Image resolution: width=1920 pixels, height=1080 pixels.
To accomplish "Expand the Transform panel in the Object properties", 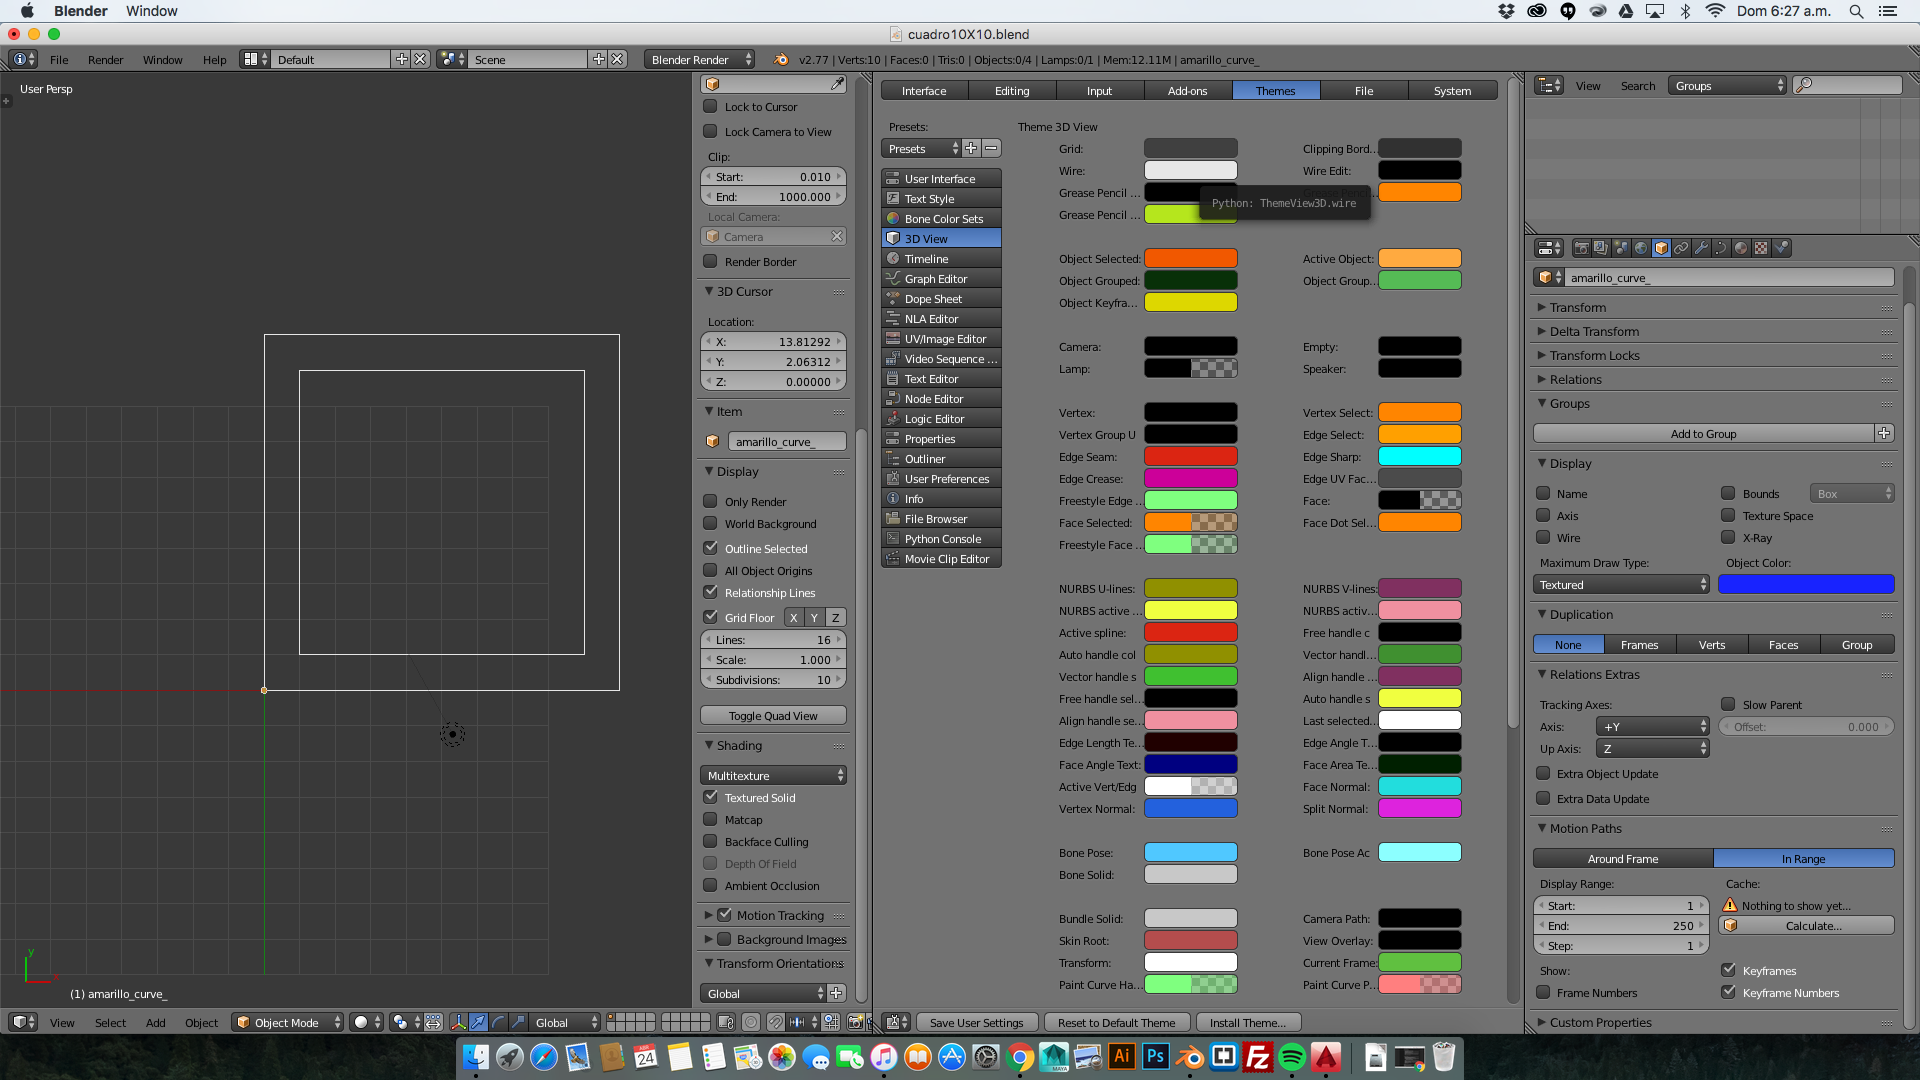I will point(1577,307).
